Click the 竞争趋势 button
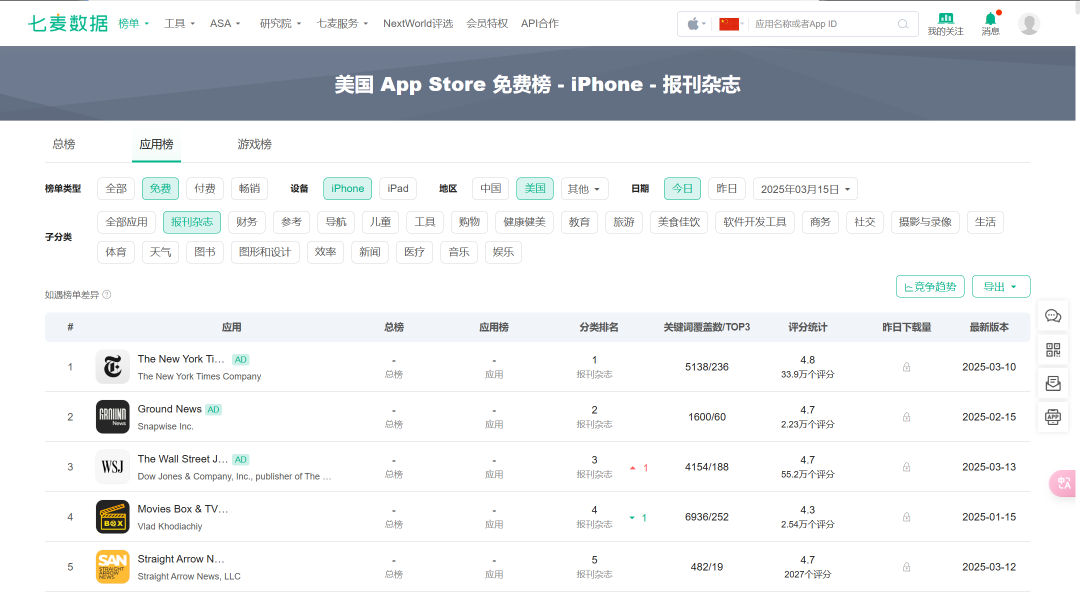Screen dimensions: 1080x594 [x=930, y=287]
